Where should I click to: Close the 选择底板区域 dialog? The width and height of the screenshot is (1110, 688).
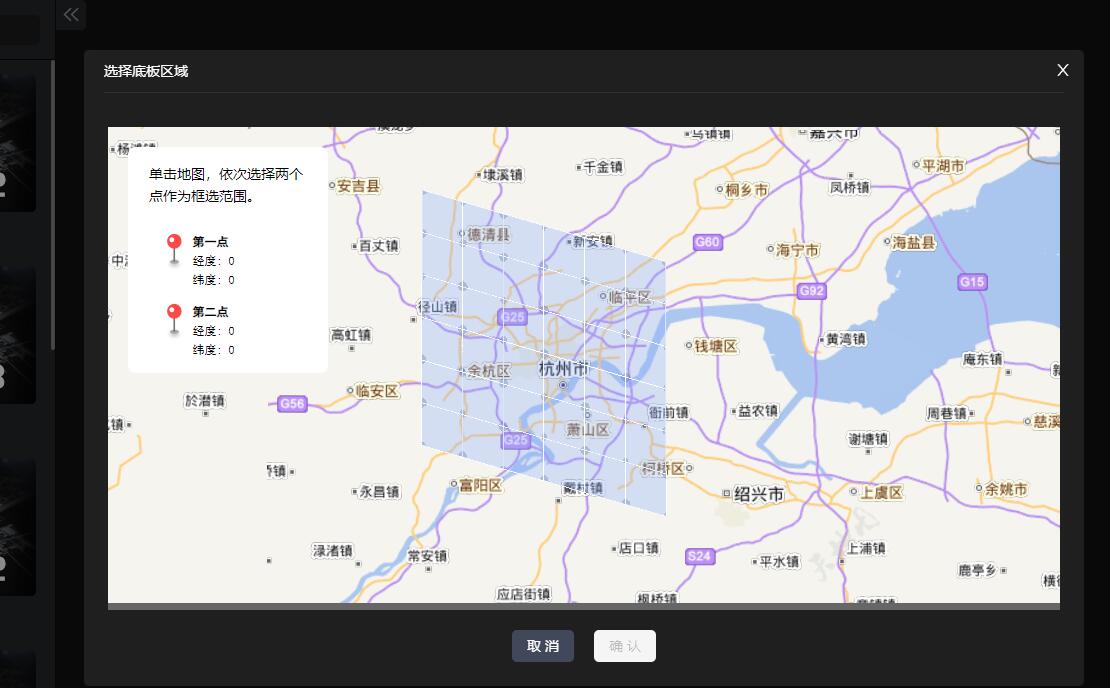click(x=1063, y=70)
